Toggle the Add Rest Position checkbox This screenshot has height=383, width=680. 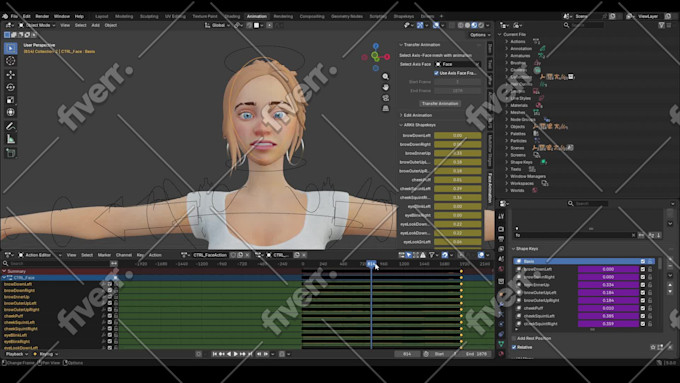pyautogui.click(x=514, y=338)
